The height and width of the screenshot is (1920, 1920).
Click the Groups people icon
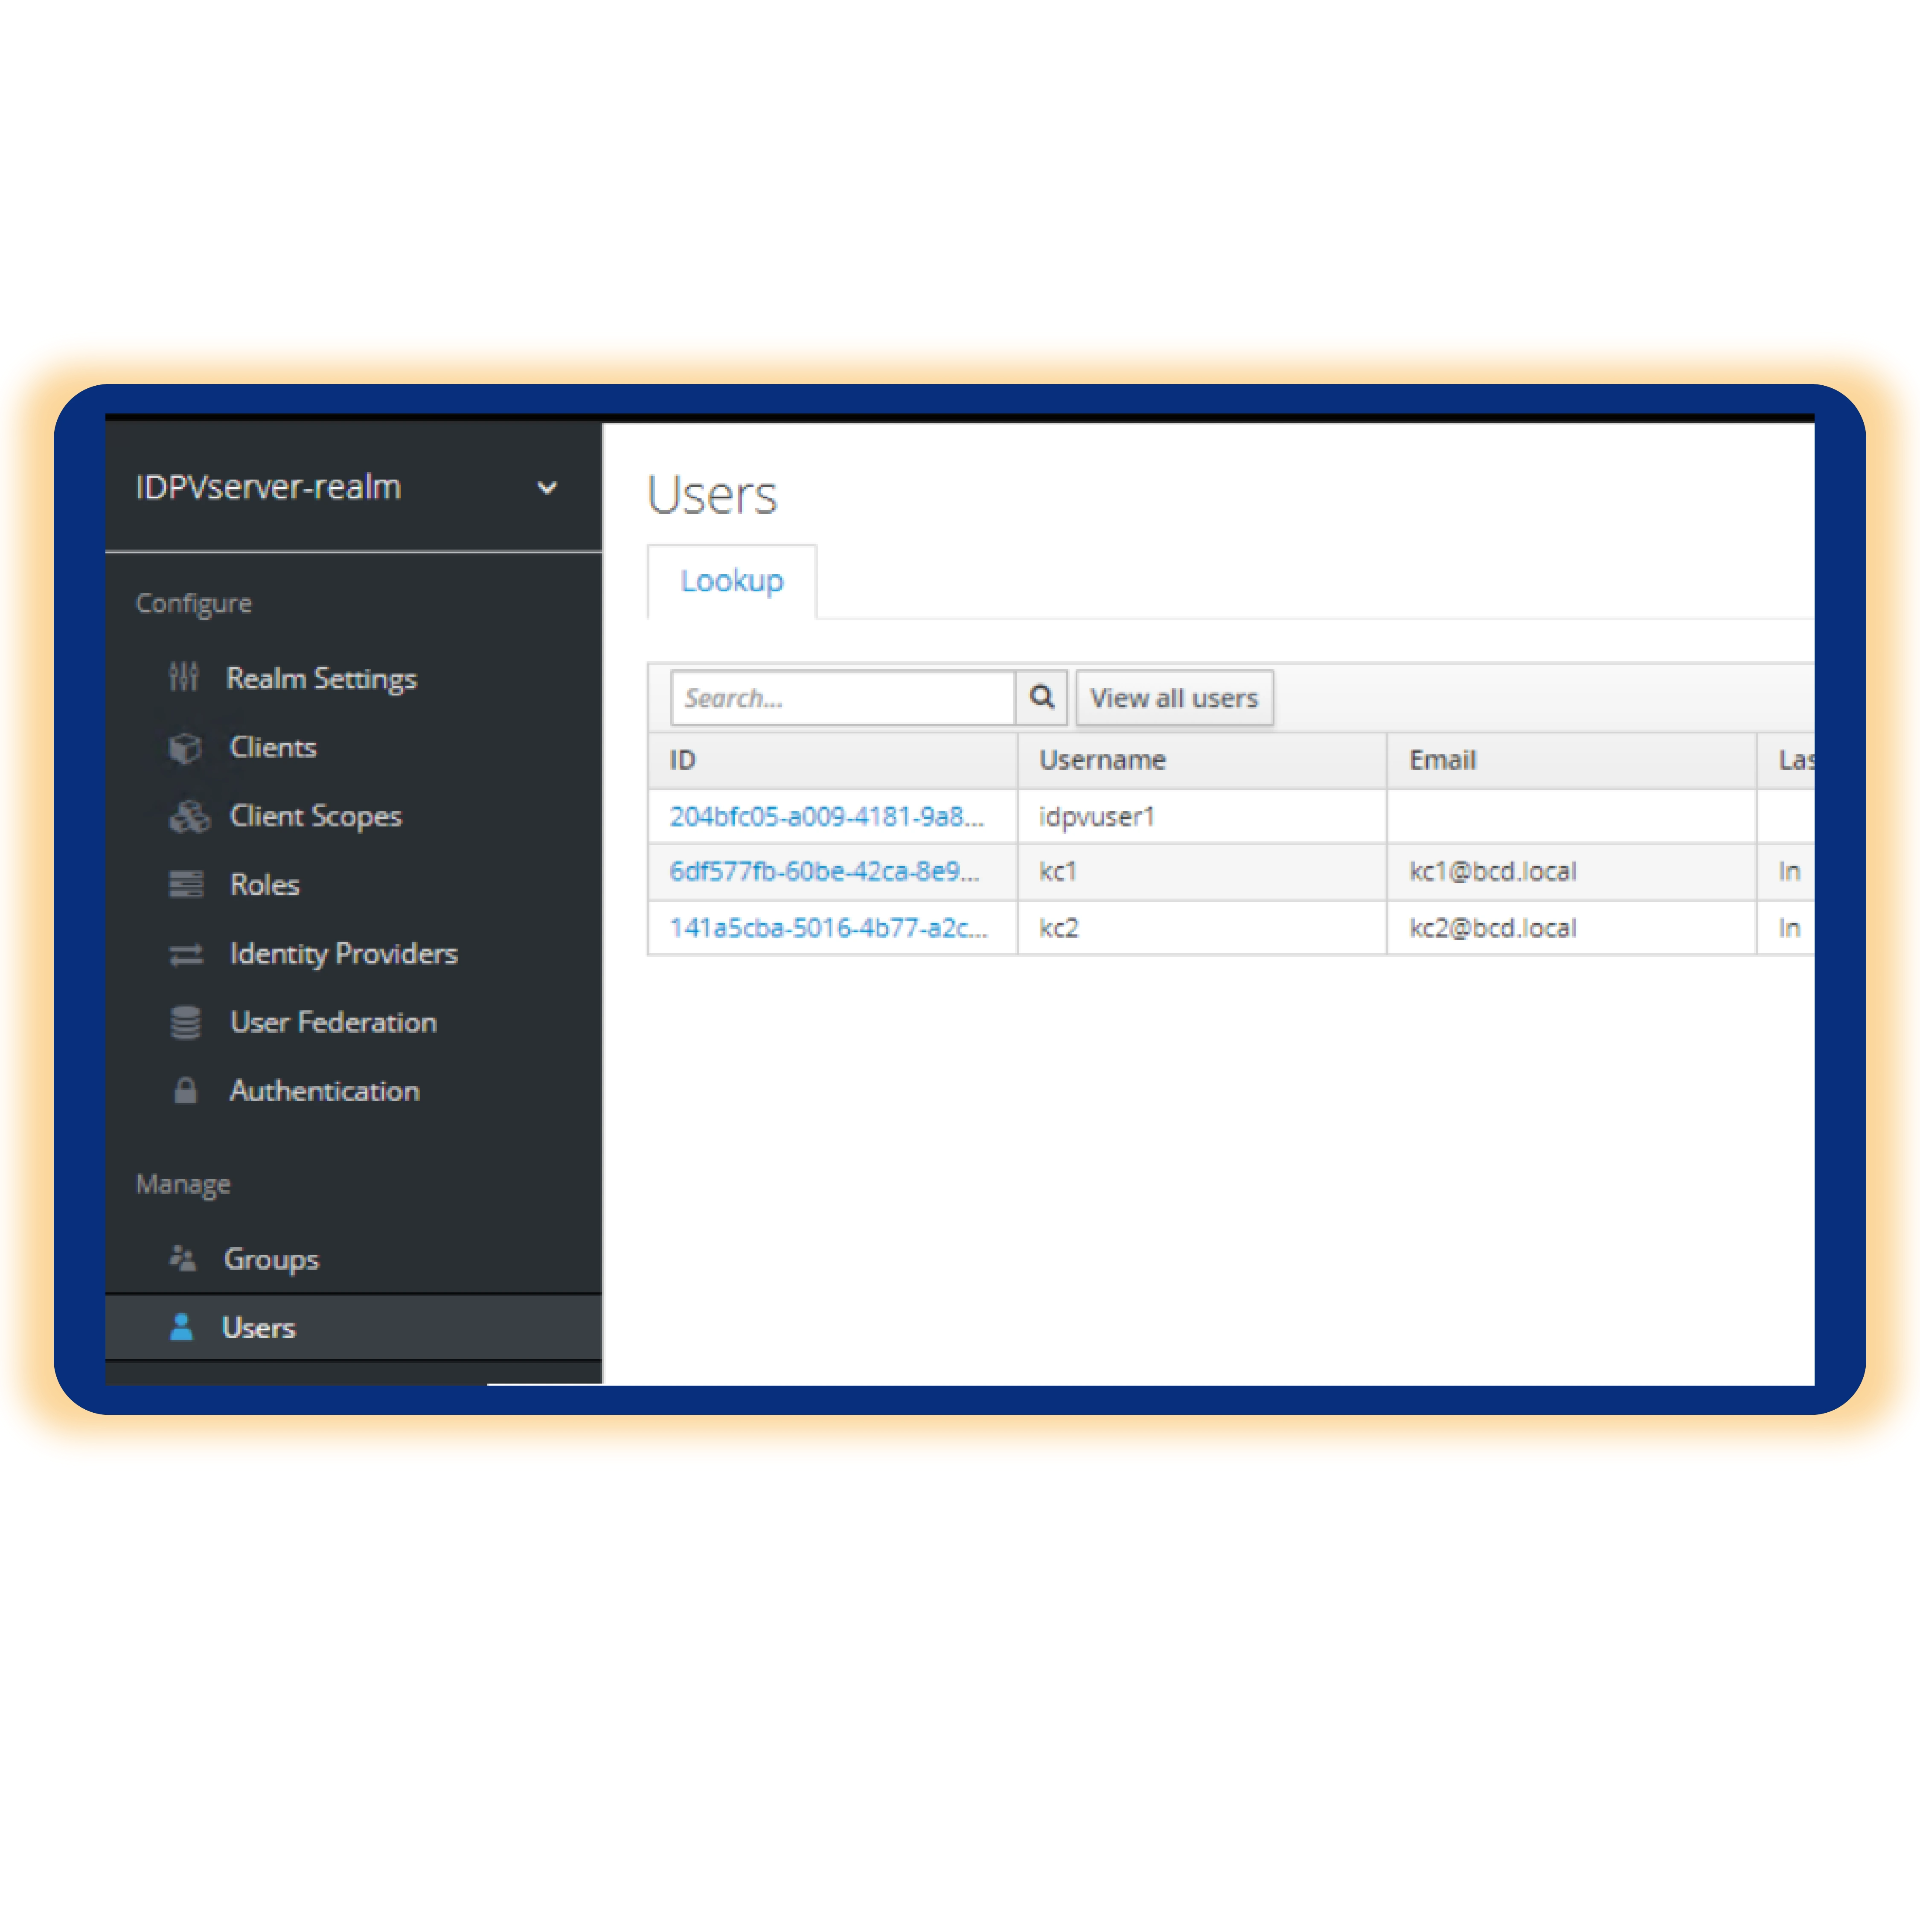(x=183, y=1258)
